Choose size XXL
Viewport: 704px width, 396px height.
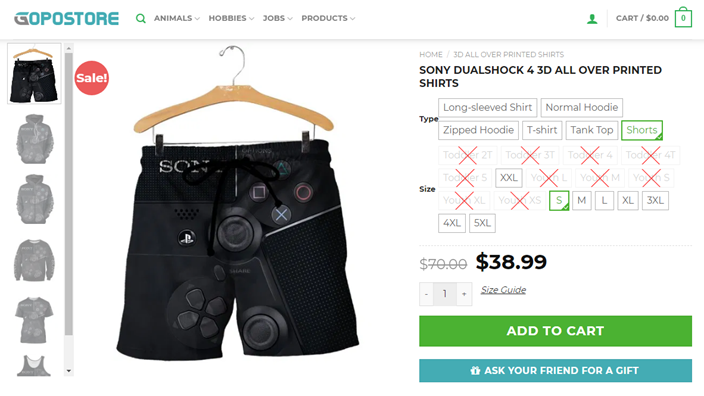(x=509, y=178)
